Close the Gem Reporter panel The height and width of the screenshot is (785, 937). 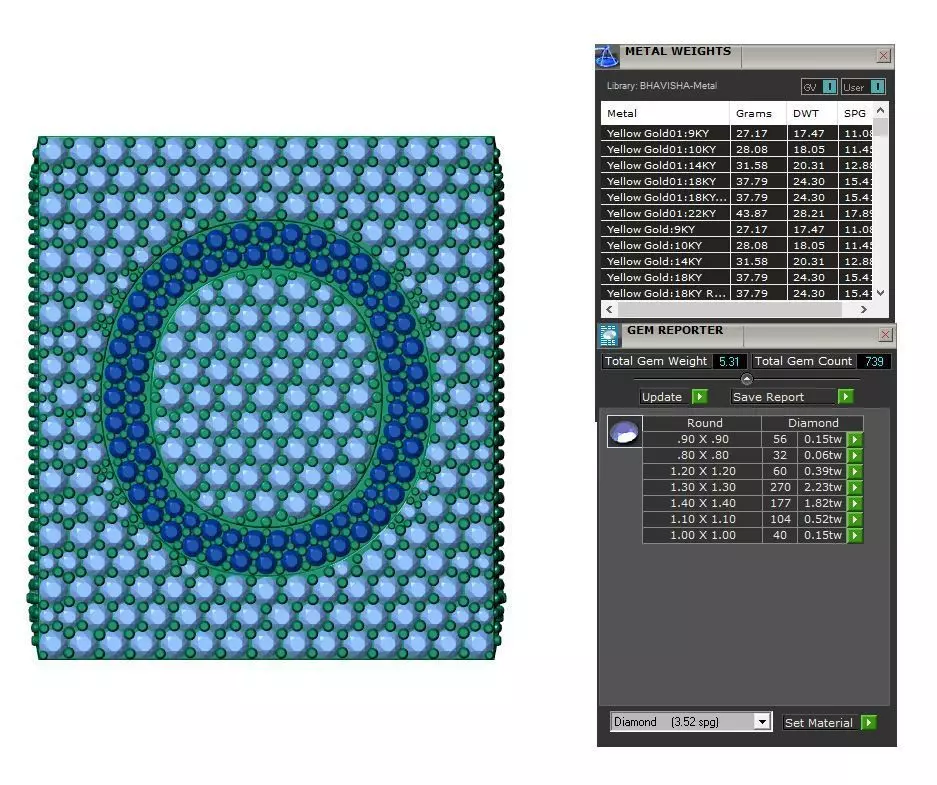885,335
